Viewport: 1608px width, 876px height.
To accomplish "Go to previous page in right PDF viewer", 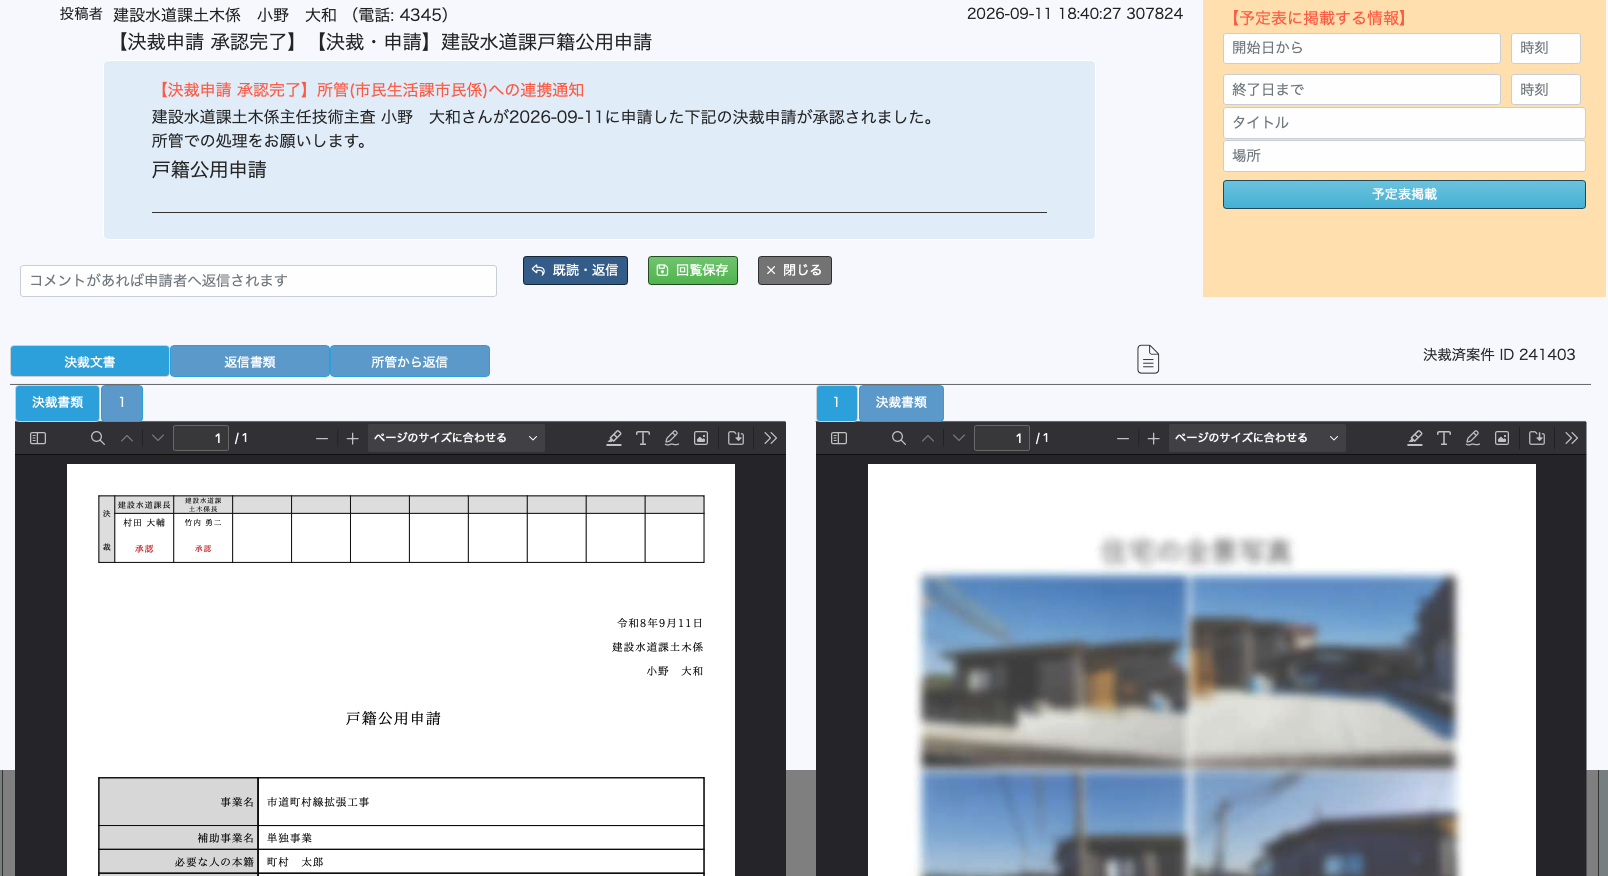I will click(x=928, y=438).
